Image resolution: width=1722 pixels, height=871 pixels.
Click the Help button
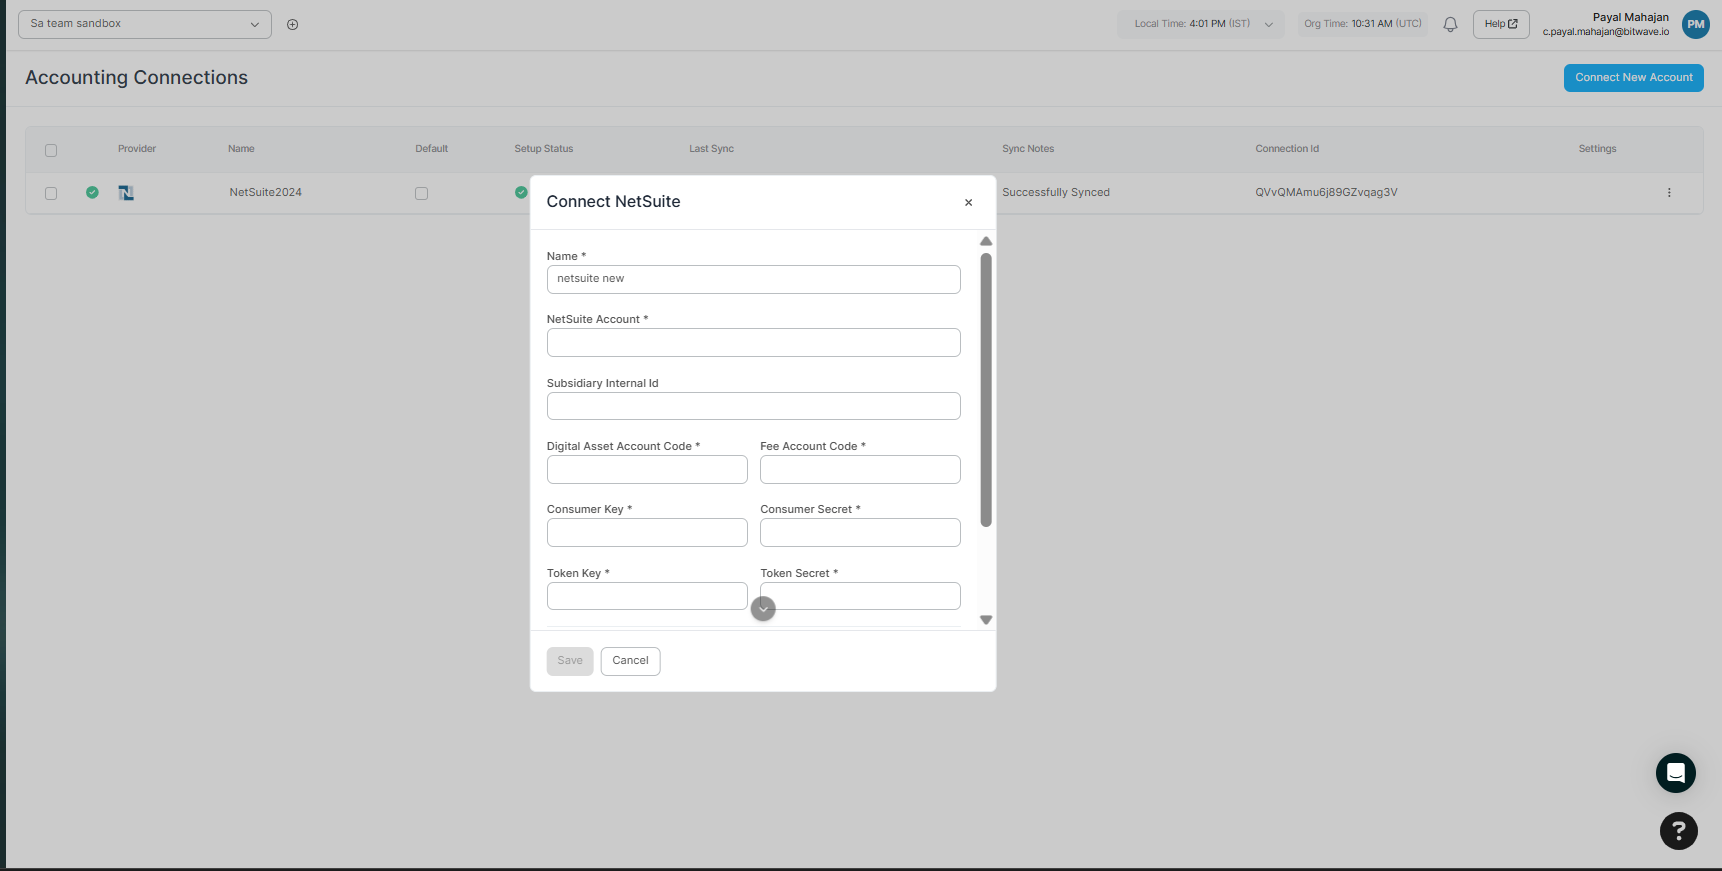[1501, 24]
